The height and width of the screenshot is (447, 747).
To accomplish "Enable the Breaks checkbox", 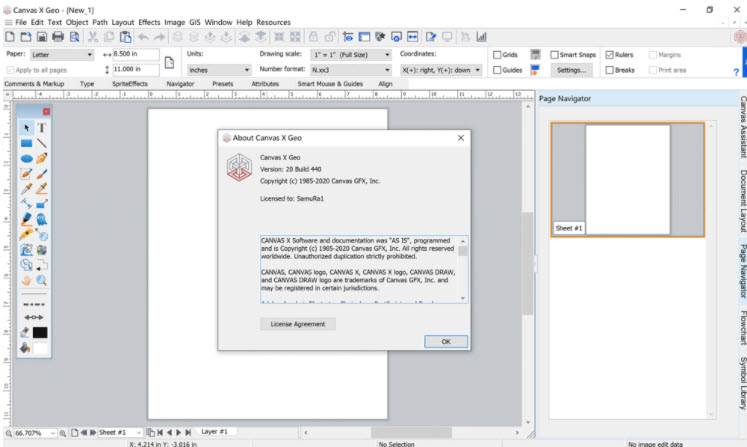I will click(x=609, y=70).
